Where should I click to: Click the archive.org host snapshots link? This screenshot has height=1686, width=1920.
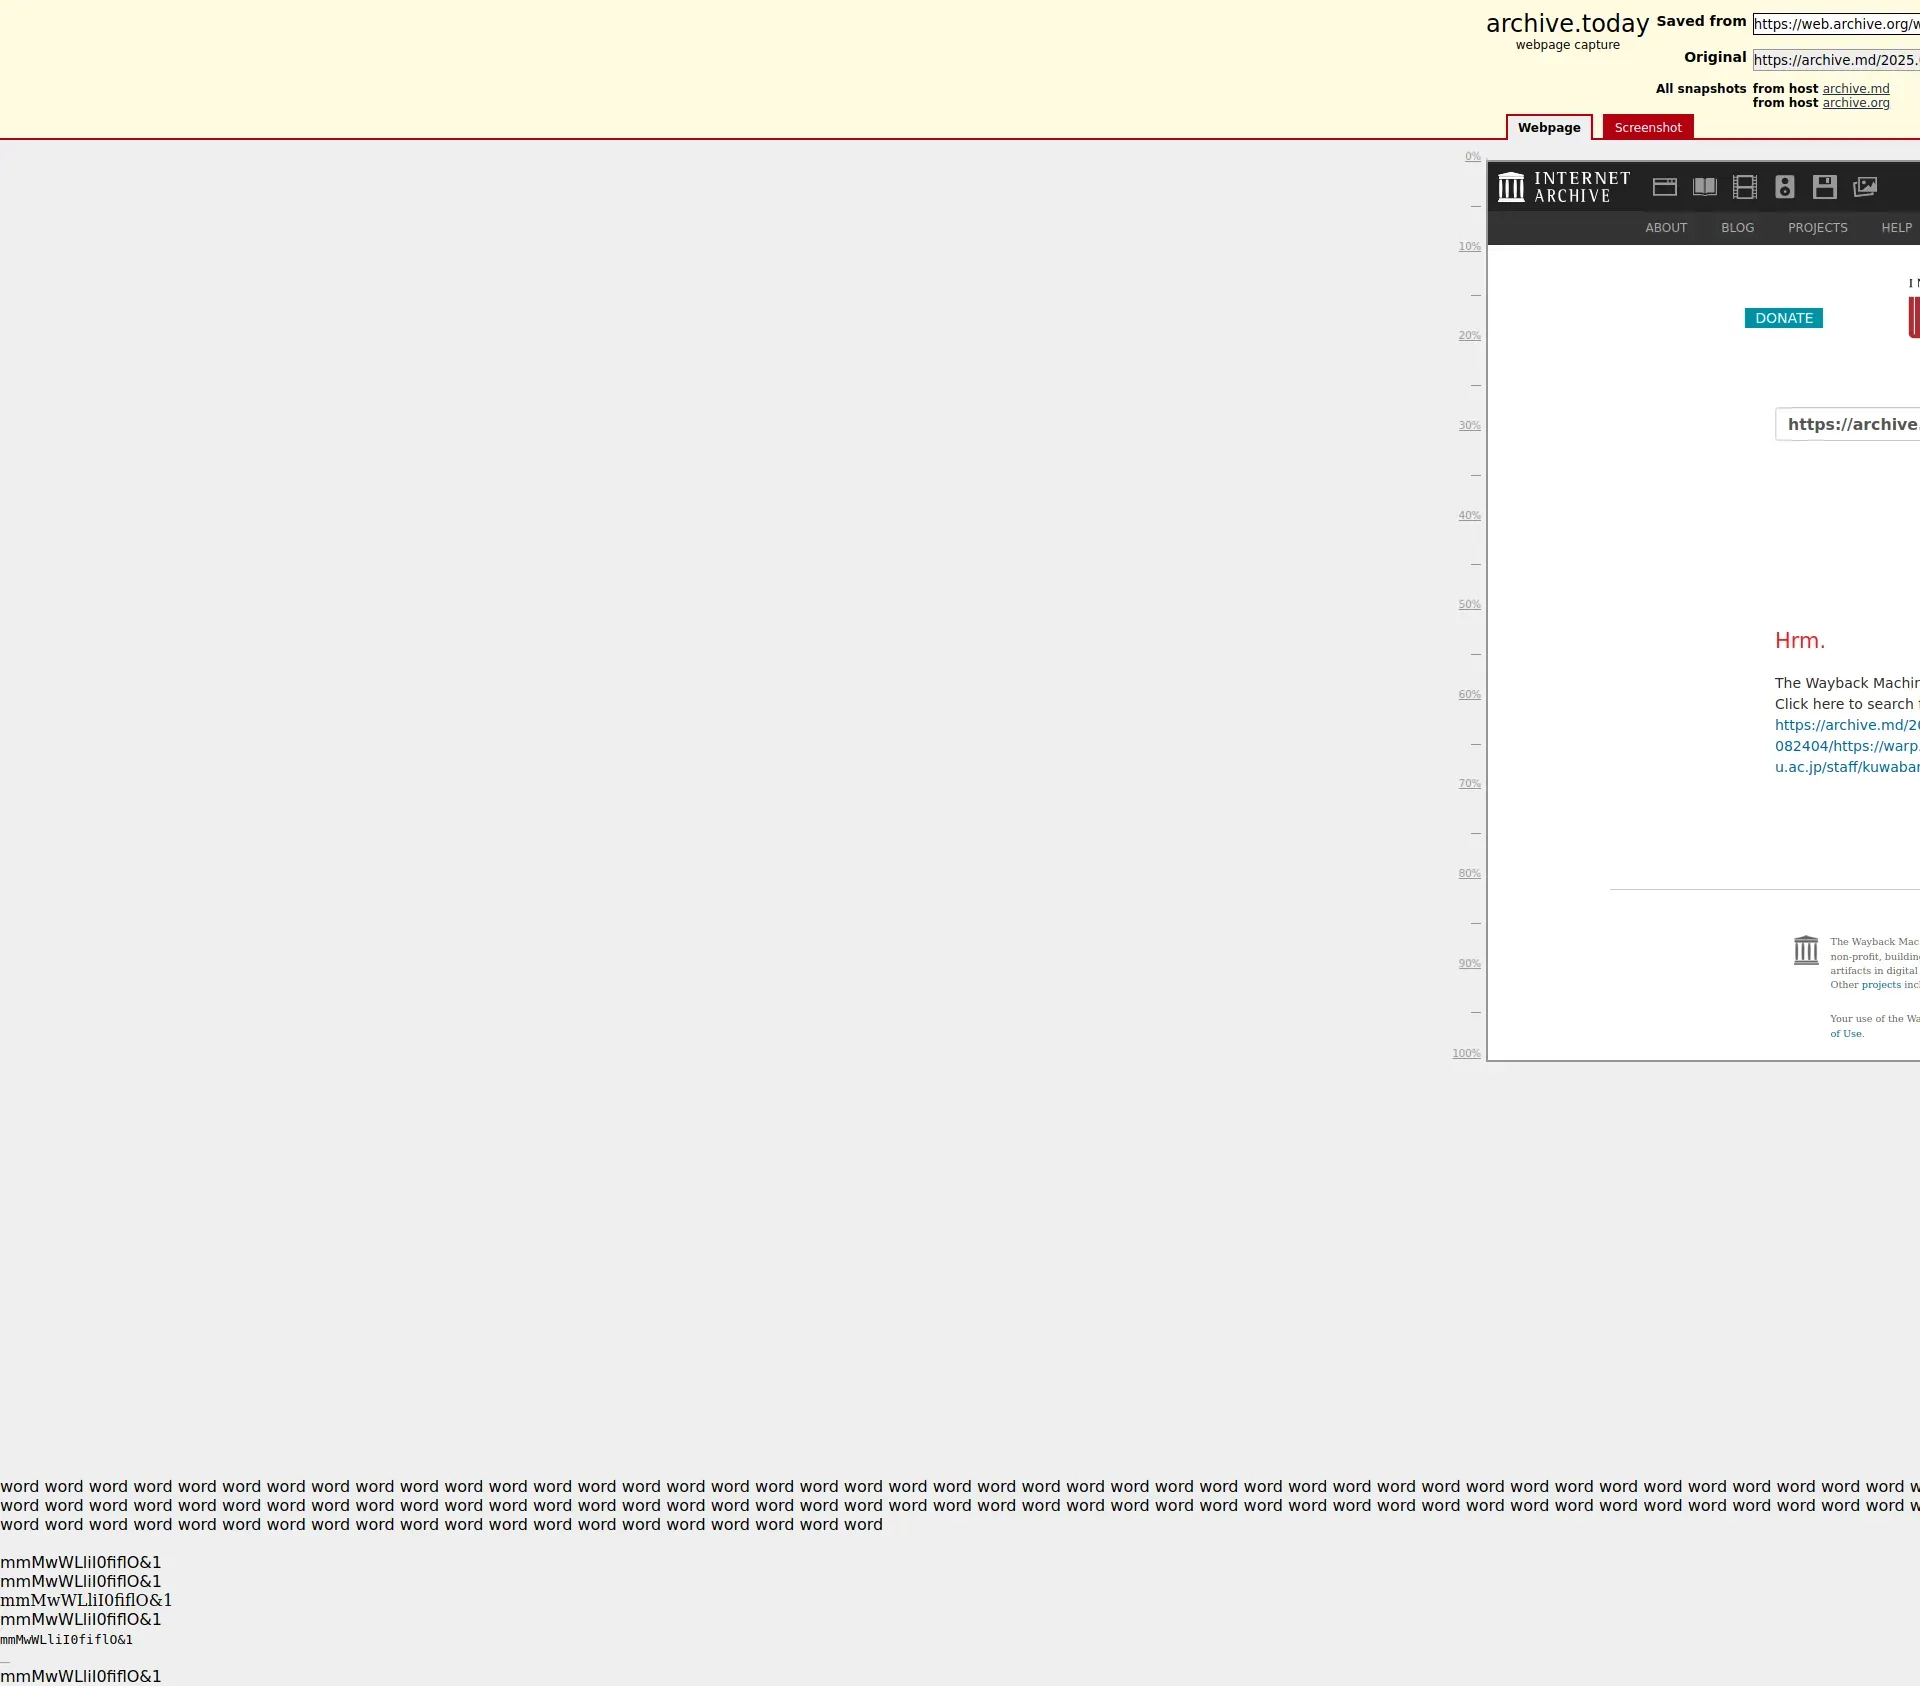pos(1855,103)
